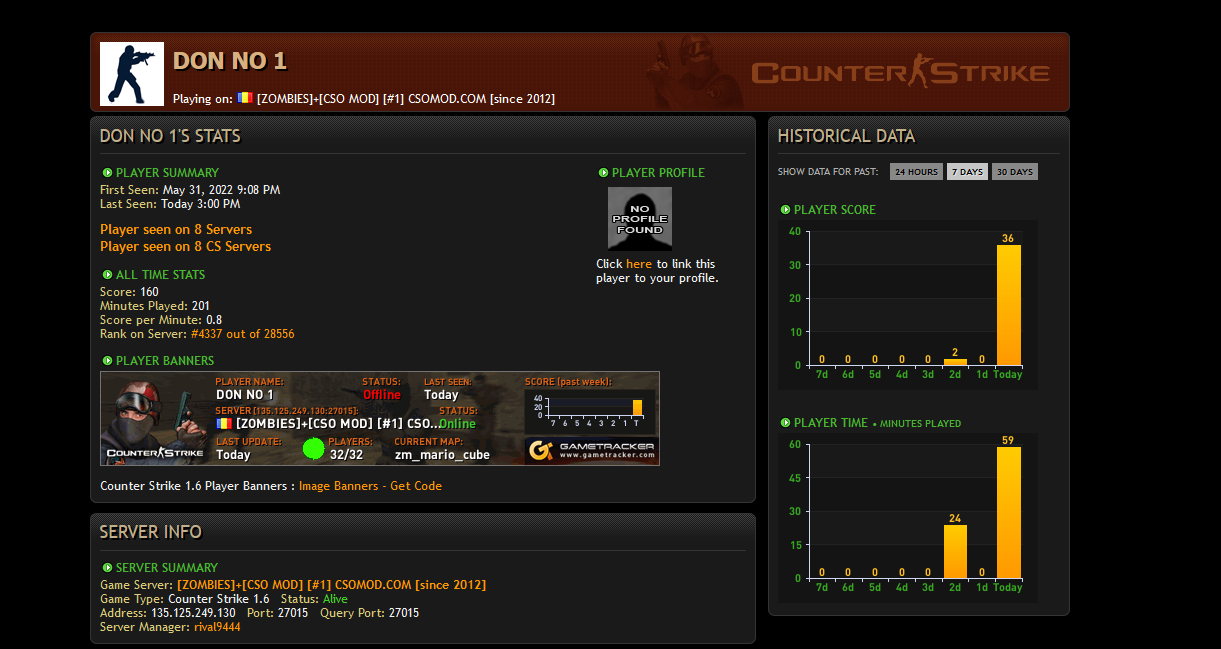Switch to 30 Days historical data
Screen dimensions: 1221x649
tap(1014, 172)
